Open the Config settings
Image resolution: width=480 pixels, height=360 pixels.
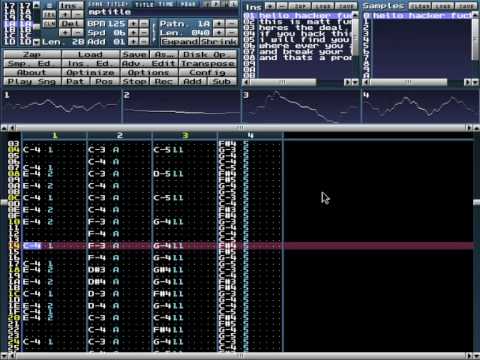pyautogui.click(x=208, y=72)
